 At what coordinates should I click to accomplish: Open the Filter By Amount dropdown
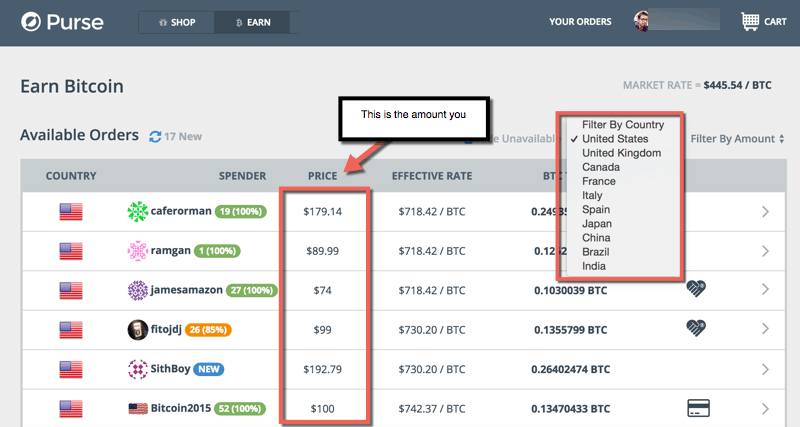click(737, 139)
